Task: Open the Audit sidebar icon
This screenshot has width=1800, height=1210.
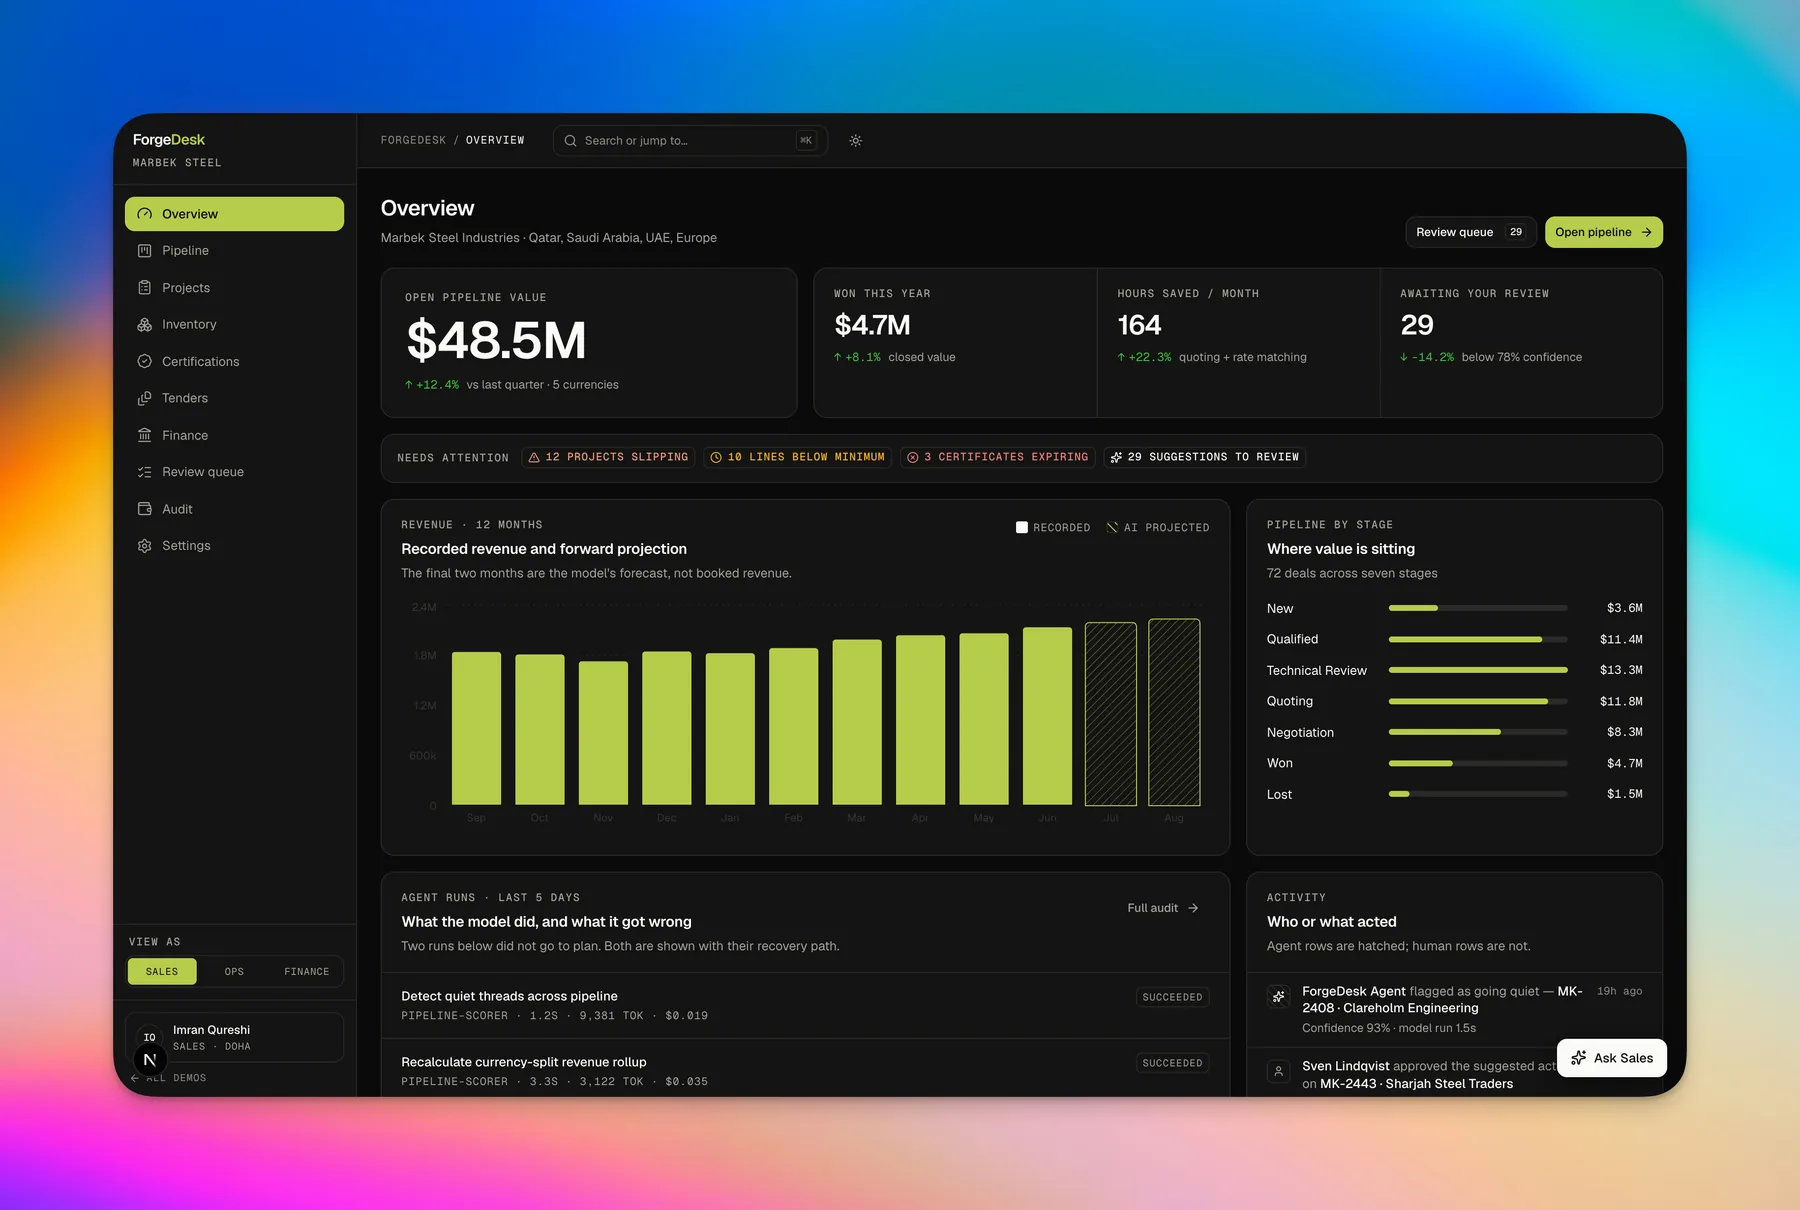Action: 144,509
